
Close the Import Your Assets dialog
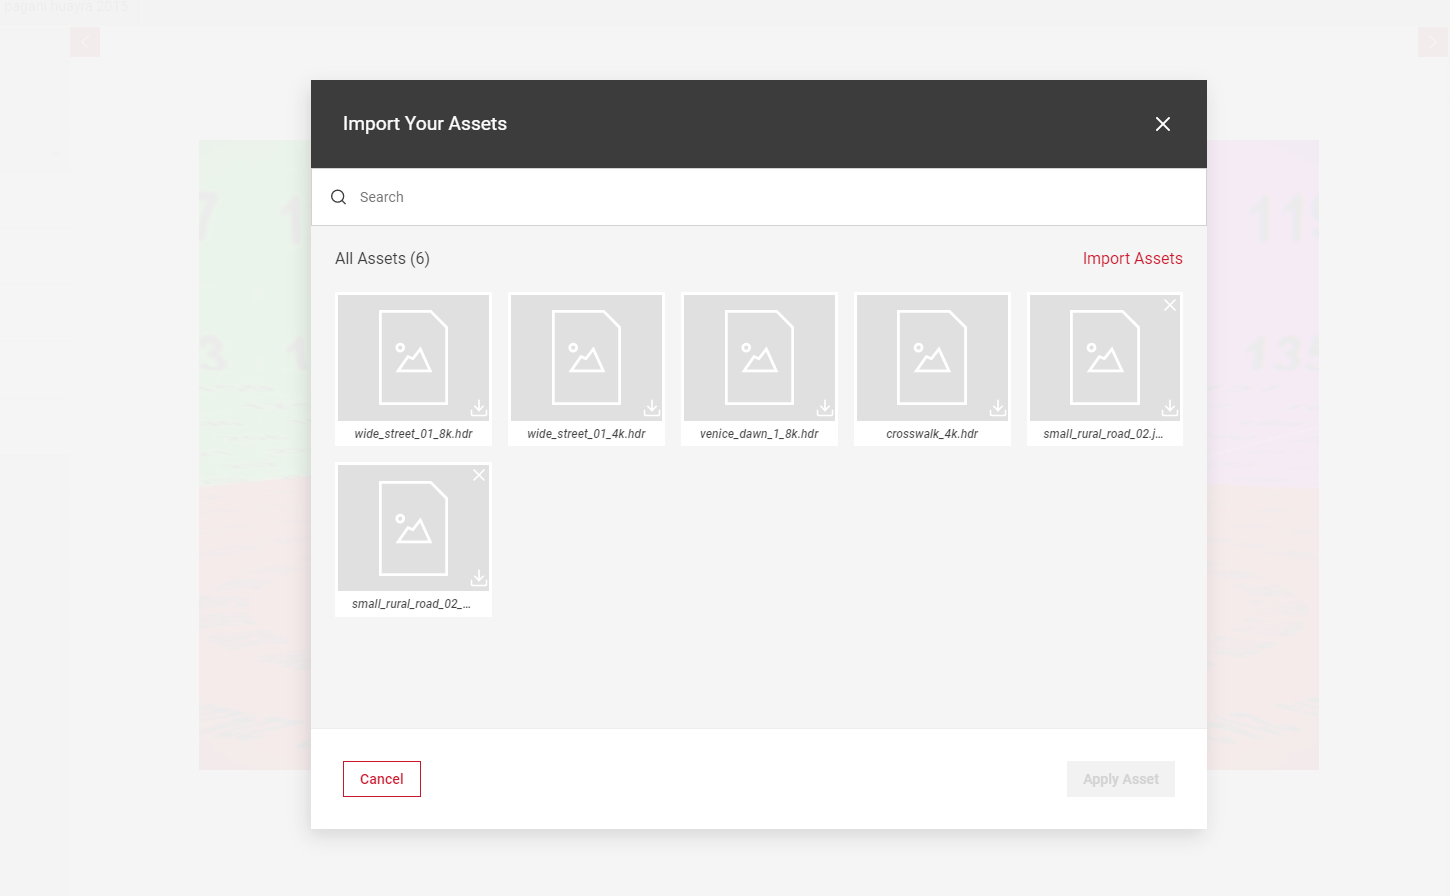click(1162, 124)
